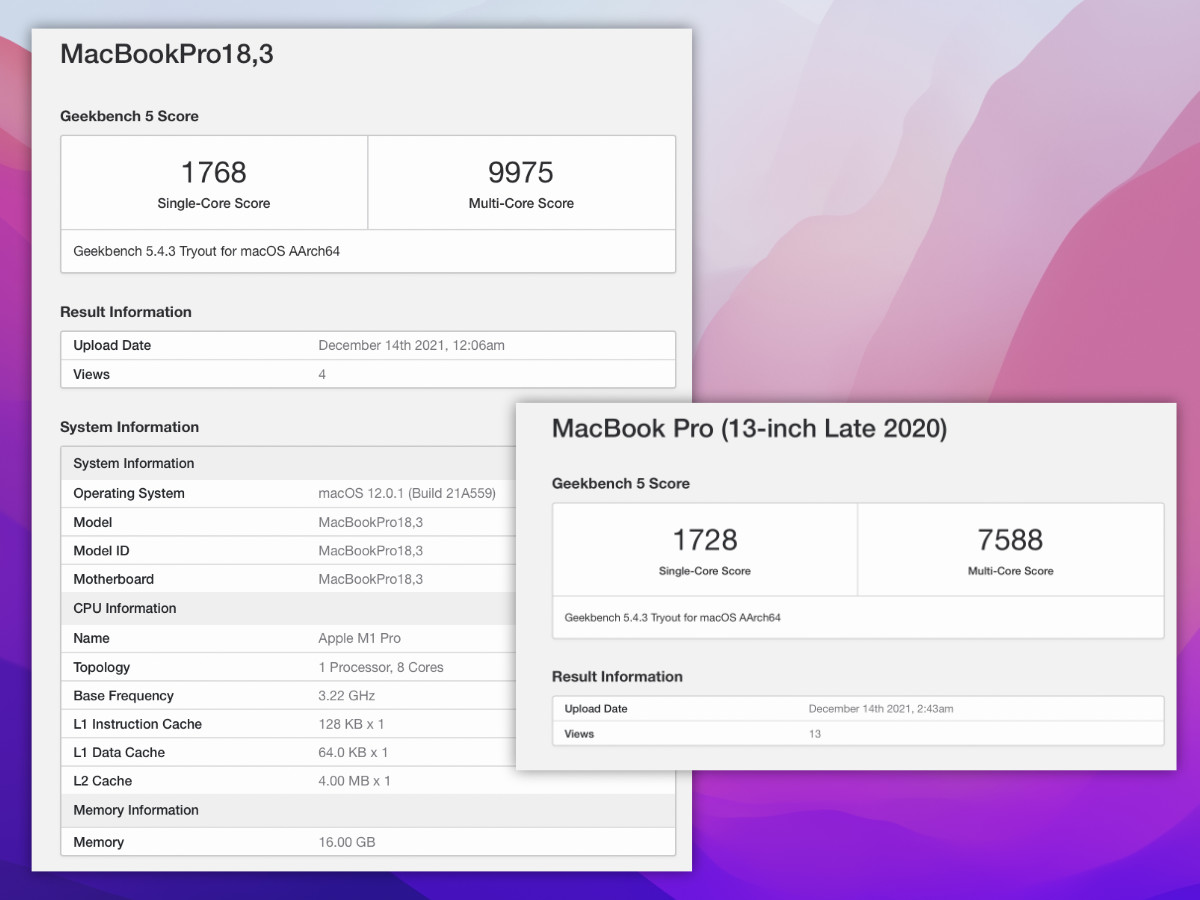Viewport: 1200px width, 900px height.
Task: Click the Model ID row value
Action: point(370,551)
